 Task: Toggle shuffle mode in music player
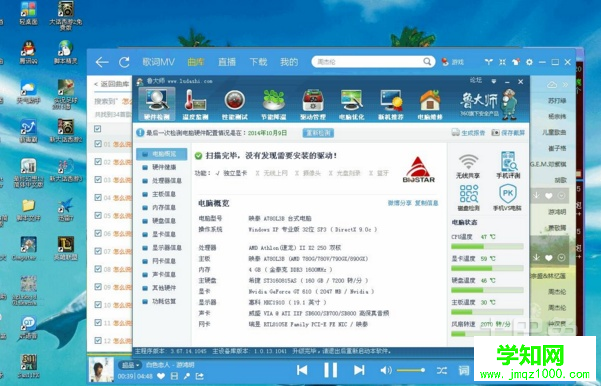point(442,370)
